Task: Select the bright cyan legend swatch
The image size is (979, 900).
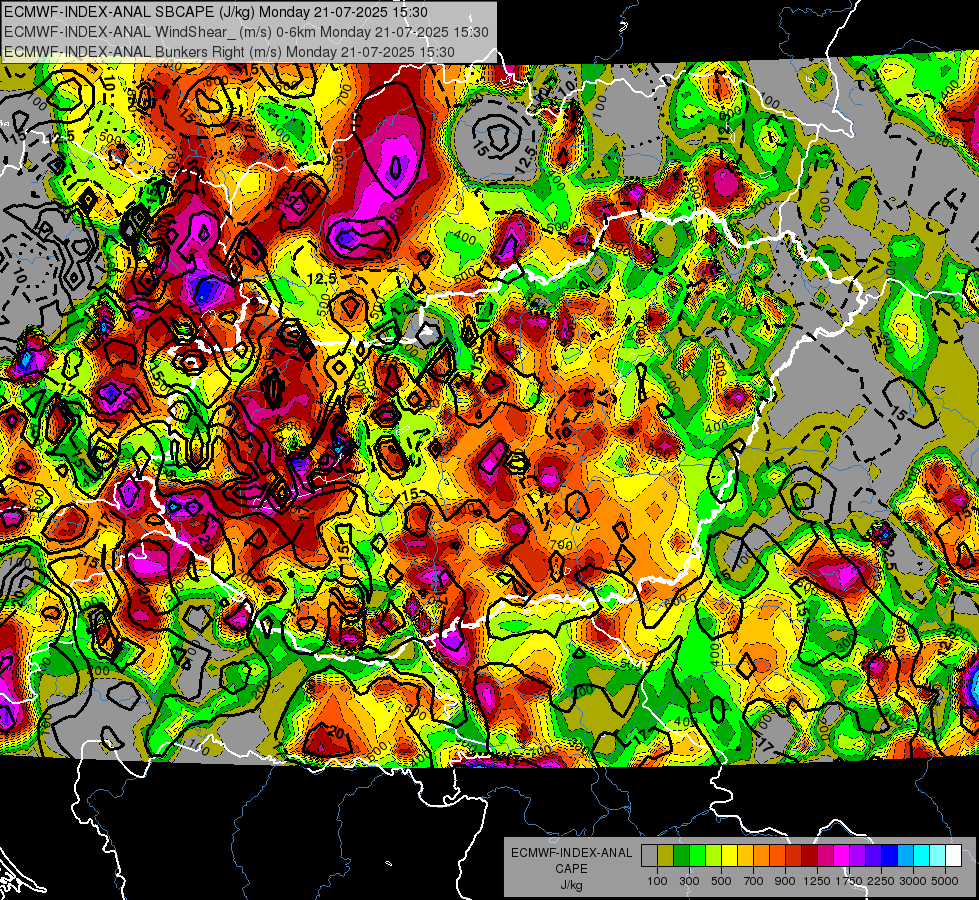Action: pyautogui.click(x=922, y=855)
